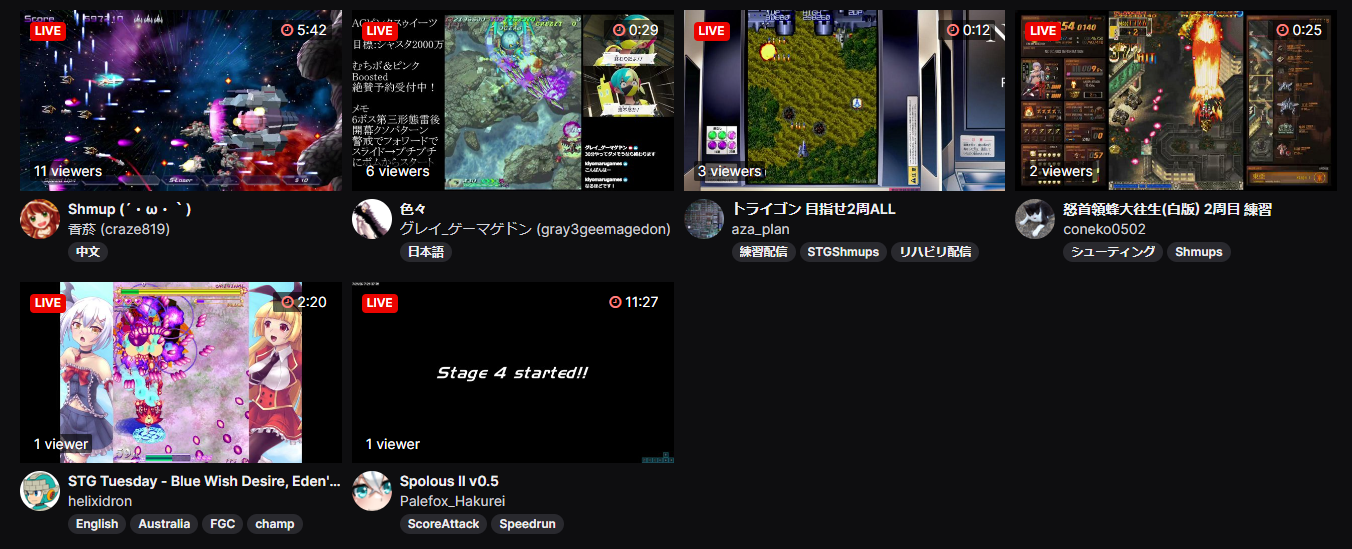Select the 'シューティング' tag
Viewport: 1352px width, 549px height.
[x=1113, y=252]
